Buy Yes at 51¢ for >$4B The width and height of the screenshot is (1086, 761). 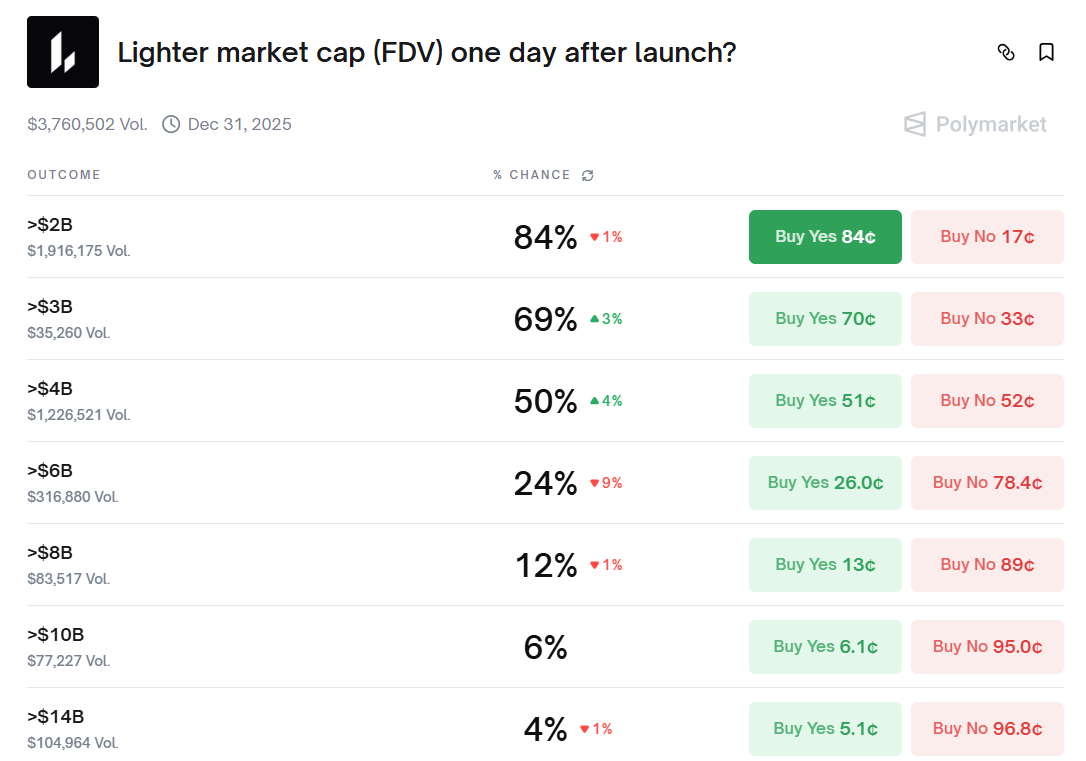825,401
